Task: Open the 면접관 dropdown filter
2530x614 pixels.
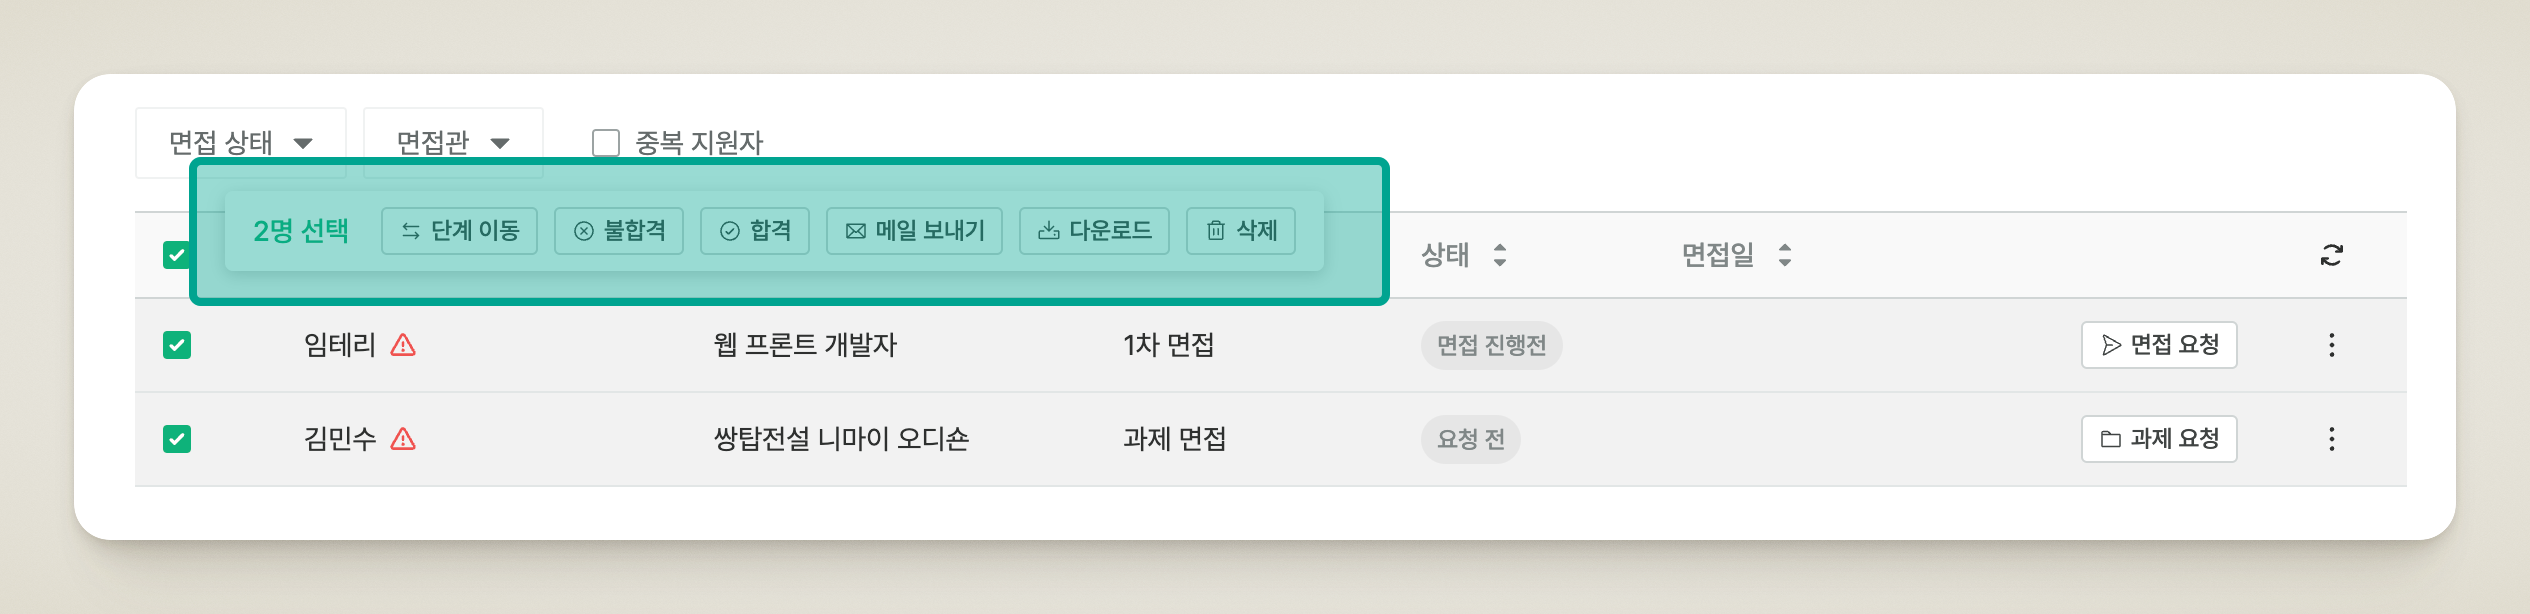Action: [453, 143]
